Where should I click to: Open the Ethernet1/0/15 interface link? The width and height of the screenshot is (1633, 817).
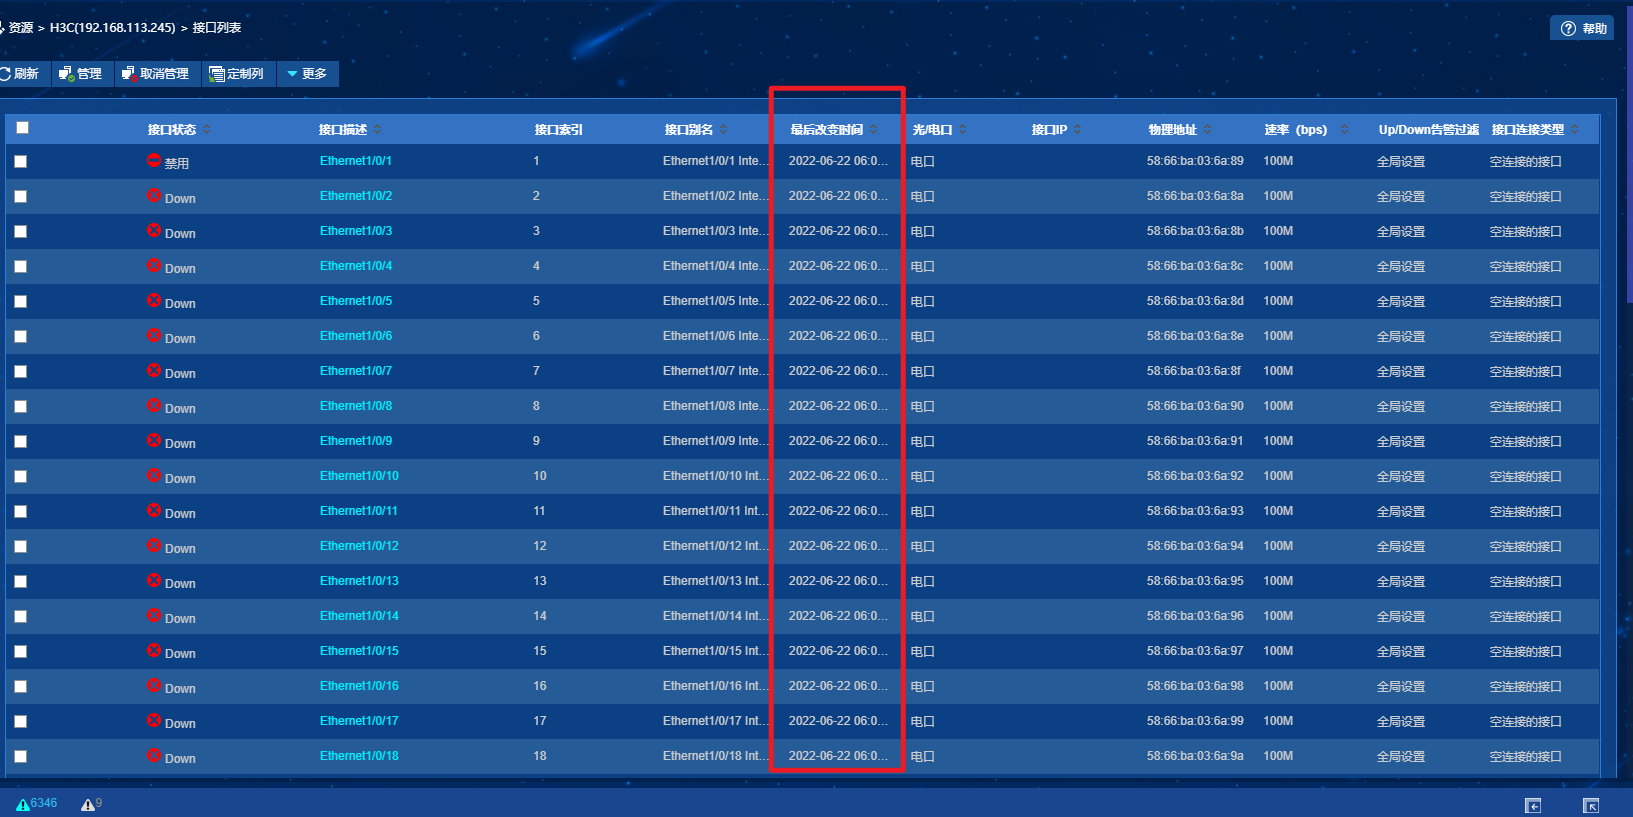pyautogui.click(x=359, y=651)
